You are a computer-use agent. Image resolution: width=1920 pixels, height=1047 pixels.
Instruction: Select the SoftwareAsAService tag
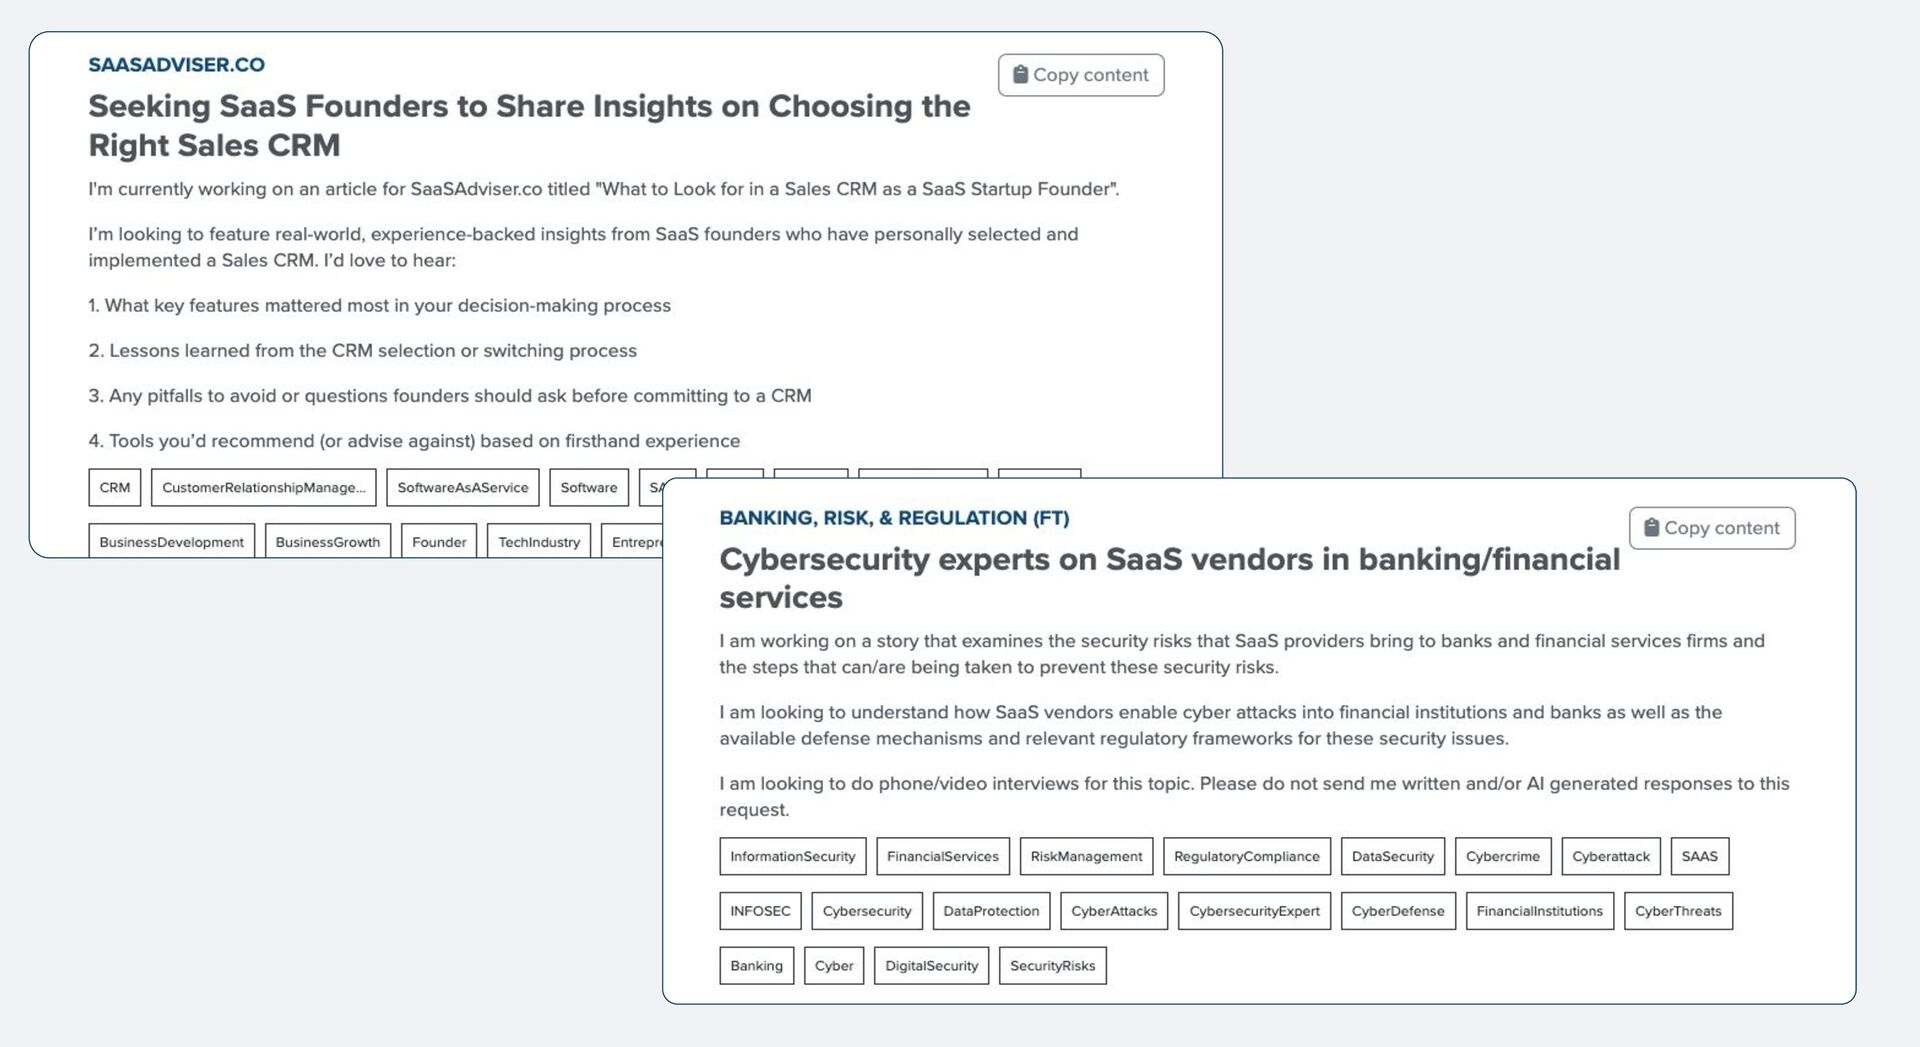point(462,488)
